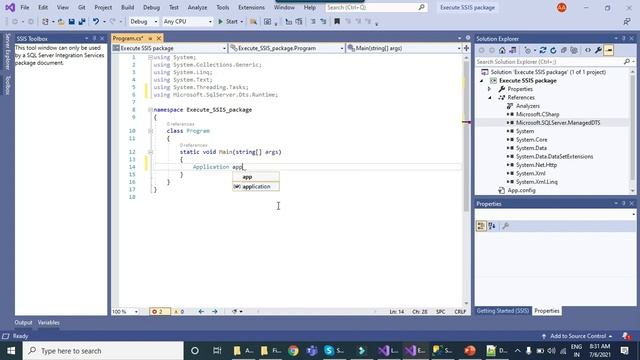Open Microsoft Teams from the taskbar
The width and height of the screenshot is (640, 360).
tap(312, 351)
